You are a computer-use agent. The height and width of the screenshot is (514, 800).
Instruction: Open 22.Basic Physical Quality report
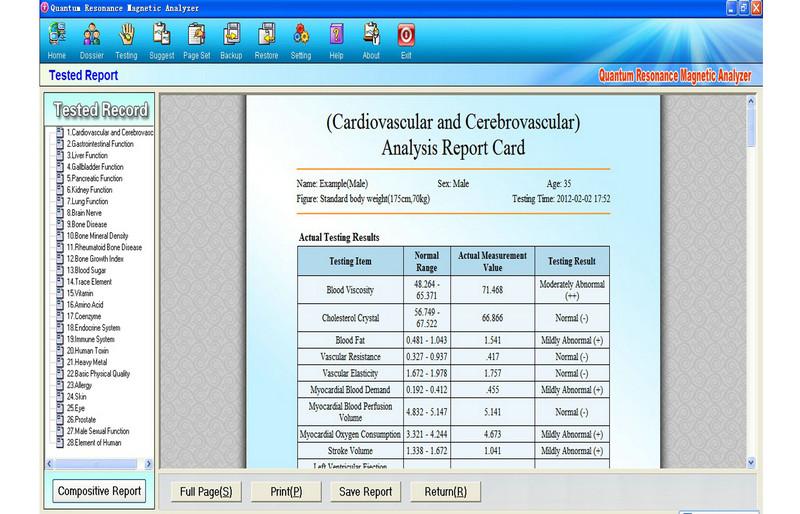tap(98, 374)
